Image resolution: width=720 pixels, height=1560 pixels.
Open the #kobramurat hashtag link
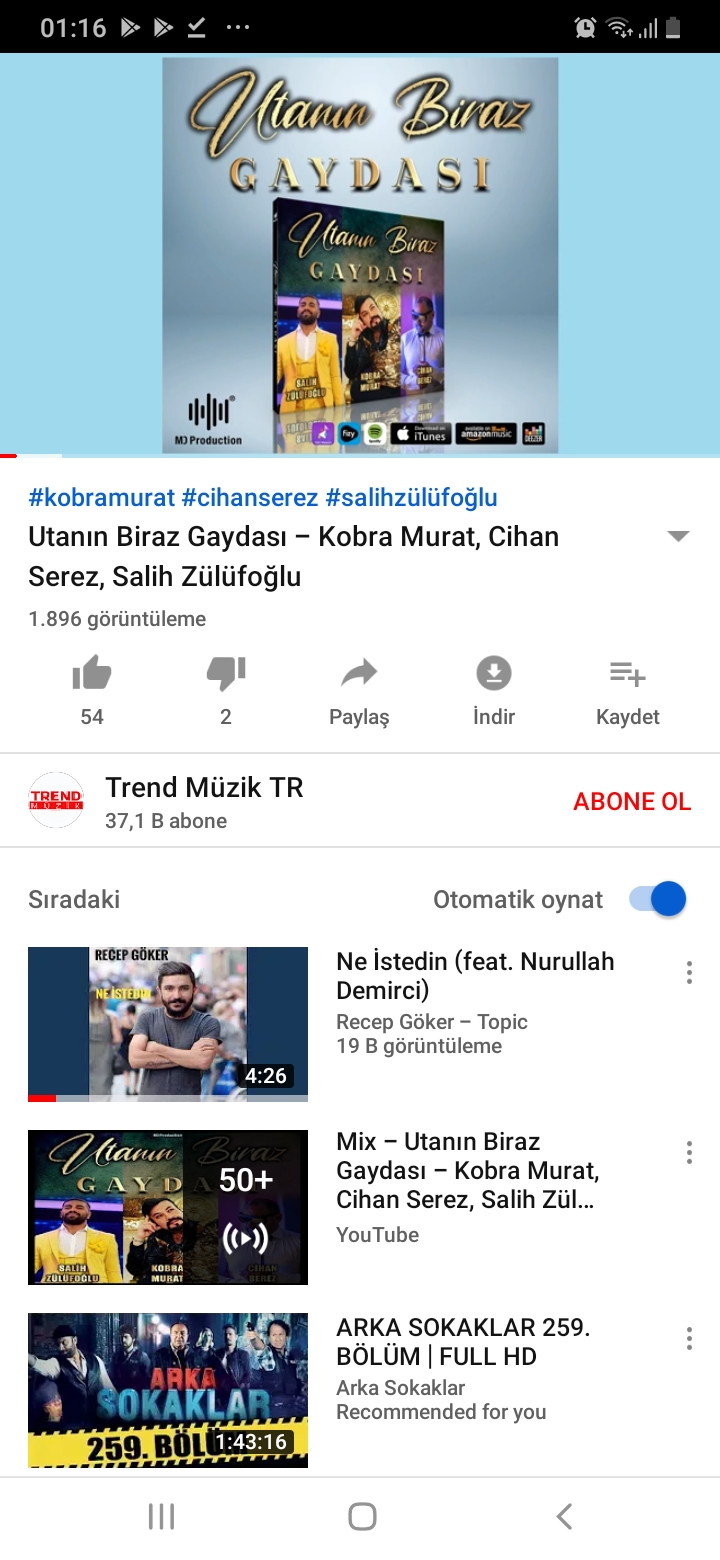point(101,497)
